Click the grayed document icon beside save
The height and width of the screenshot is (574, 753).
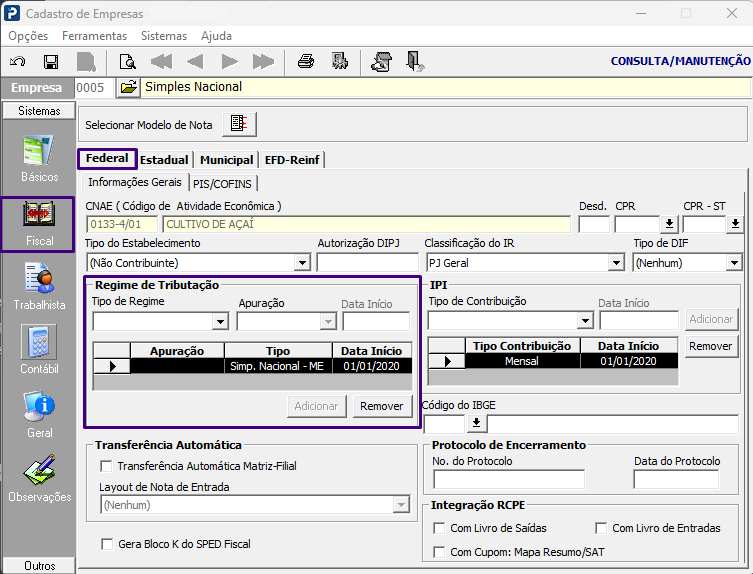pyautogui.click(x=86, y=61)
